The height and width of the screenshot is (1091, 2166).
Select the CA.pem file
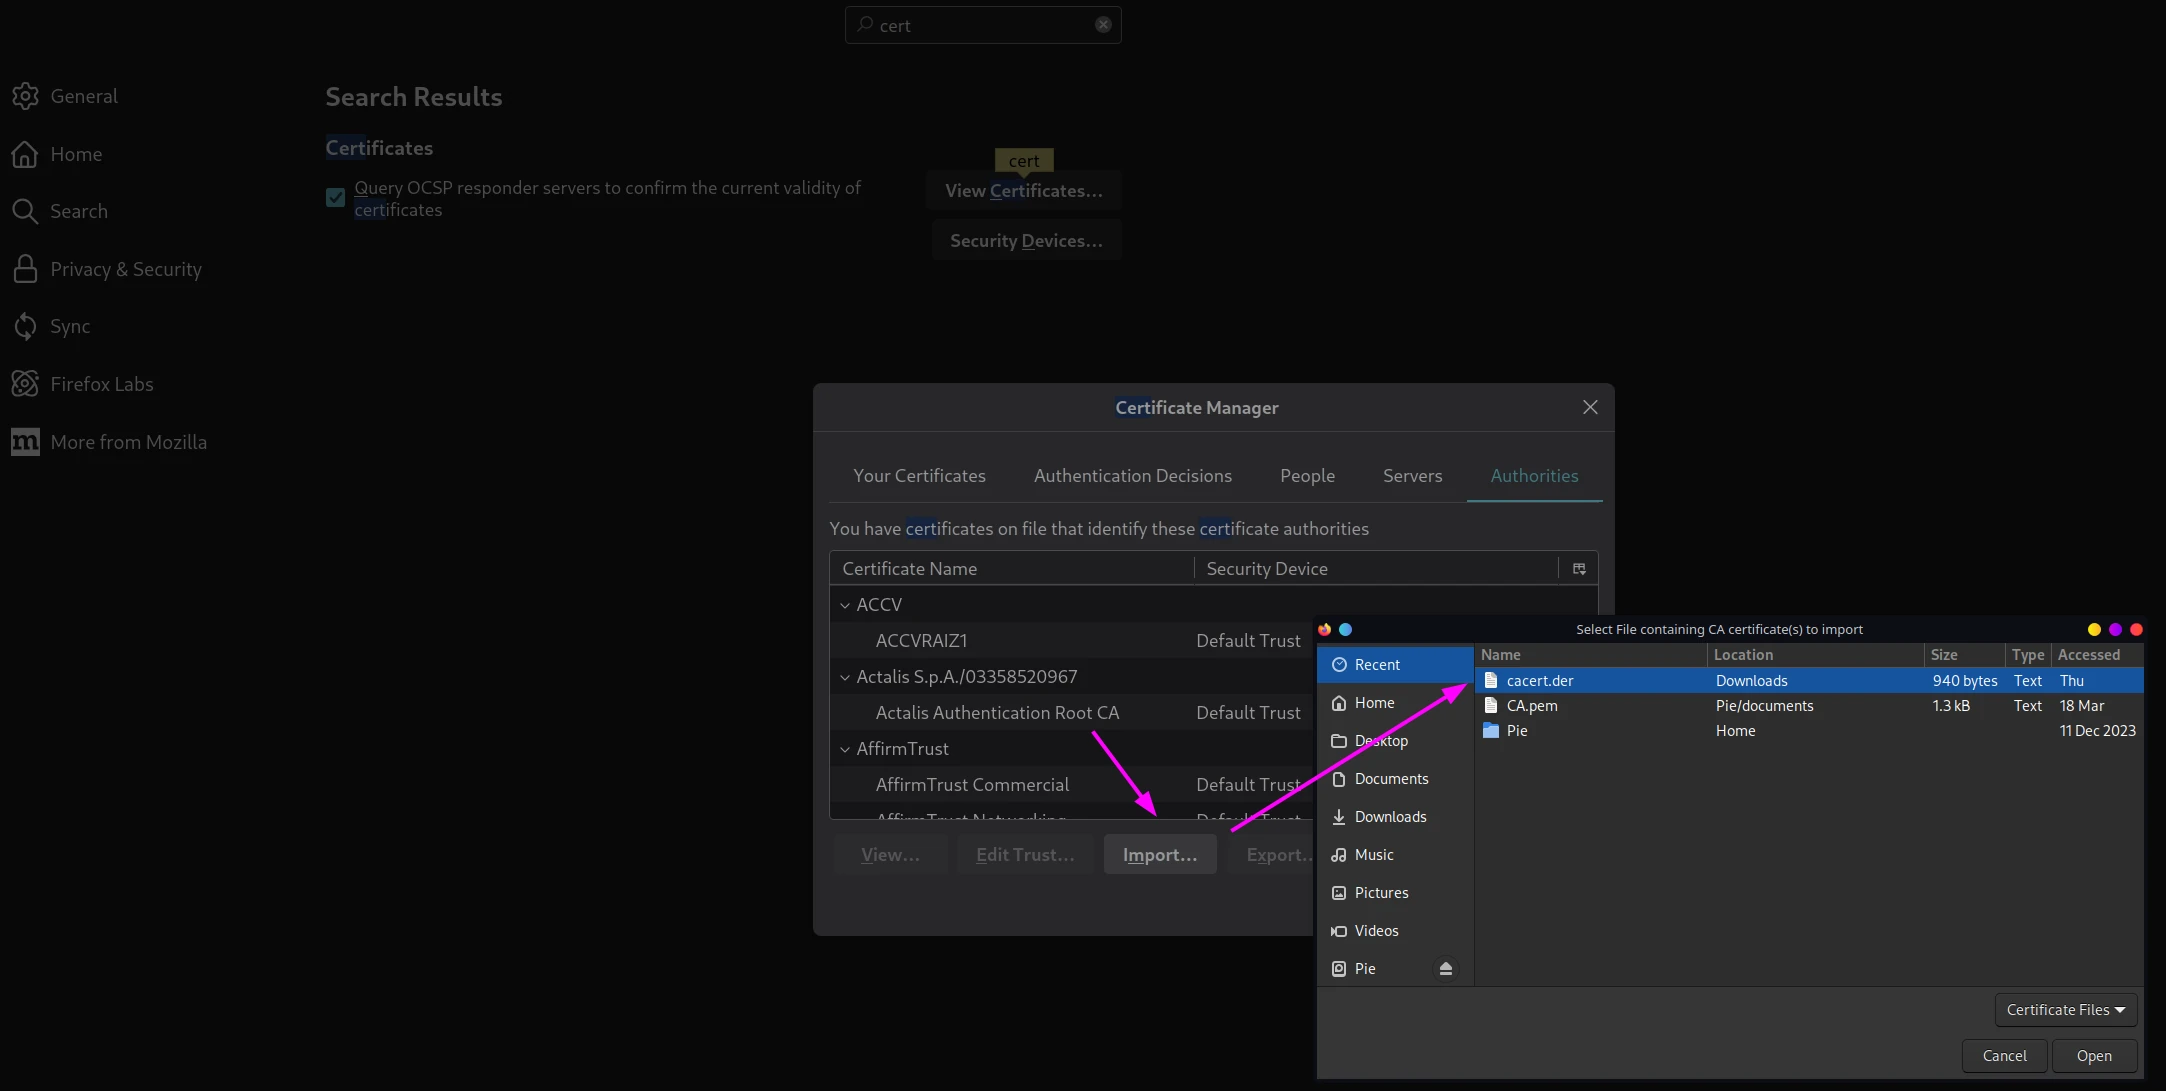point(1532,706)
